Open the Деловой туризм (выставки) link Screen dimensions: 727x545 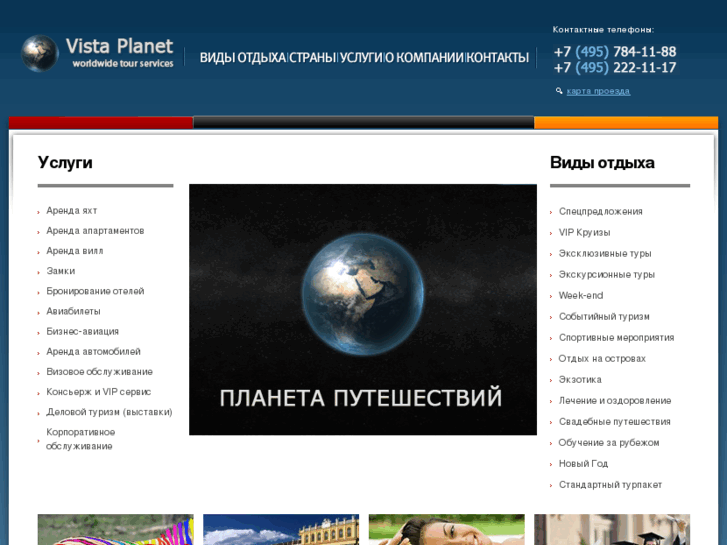point(109,412)
